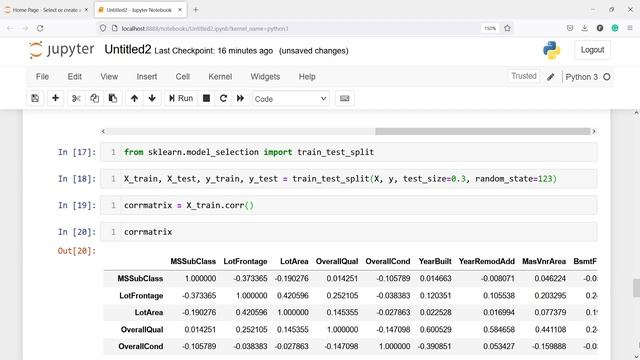
Task: Move selected cell down arrow
Action: click(x=152, y=98)
